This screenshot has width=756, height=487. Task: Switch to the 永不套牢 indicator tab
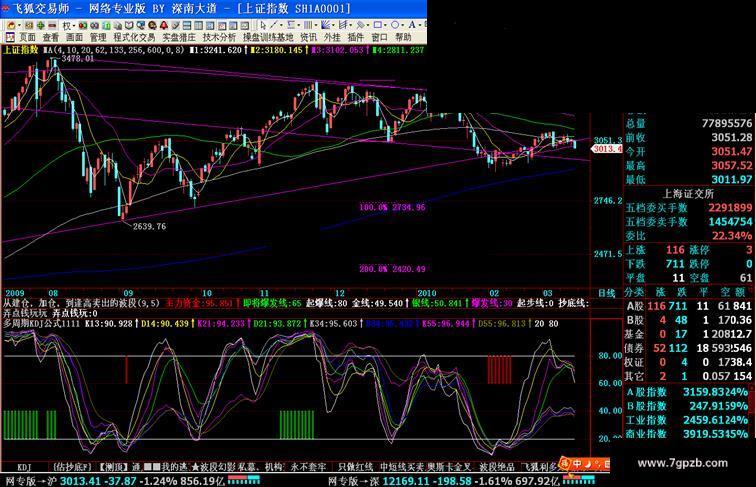pyautogui.click(x=308, y=467)
